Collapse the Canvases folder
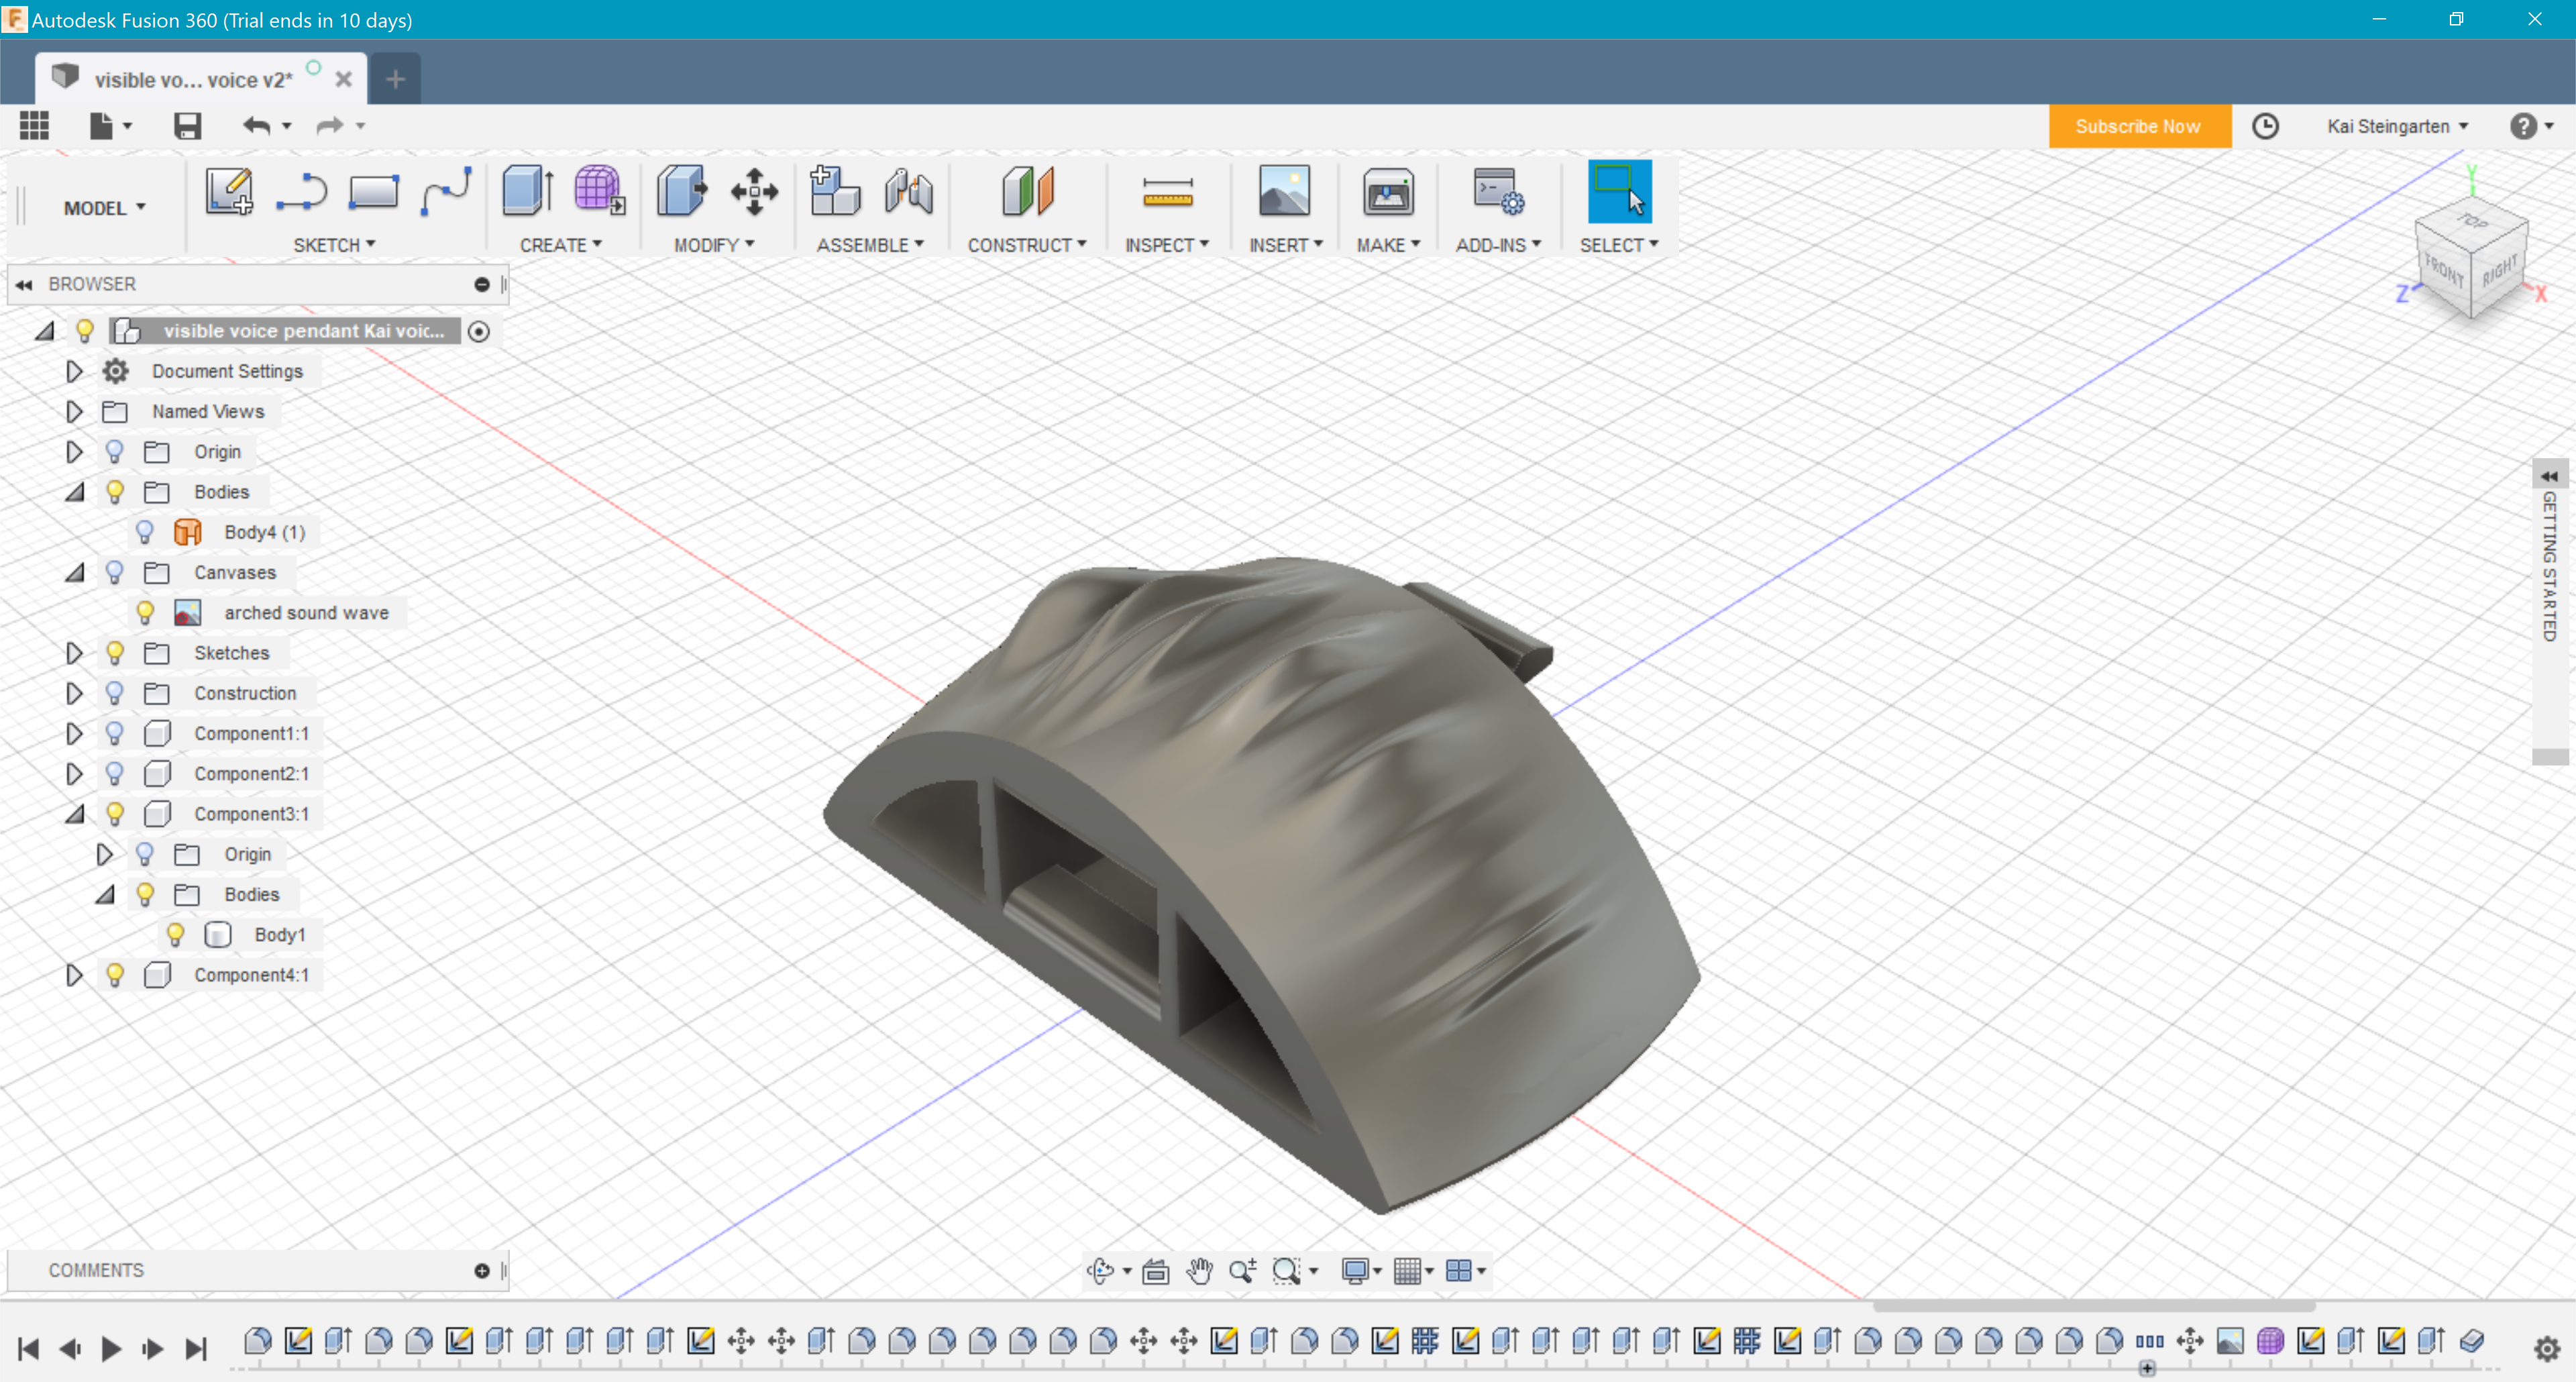Image resolution: width=2576 pixels, height=1382 pixels. 74,572
